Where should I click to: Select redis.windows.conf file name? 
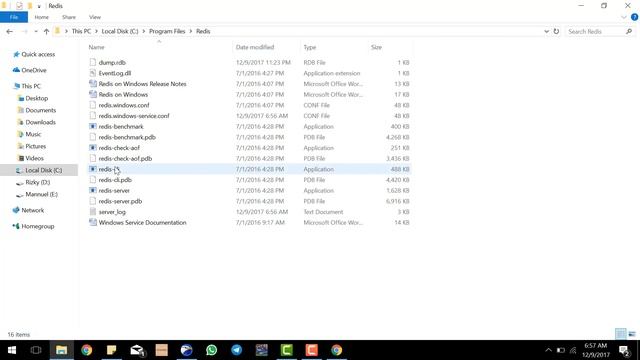coord(124,105)
